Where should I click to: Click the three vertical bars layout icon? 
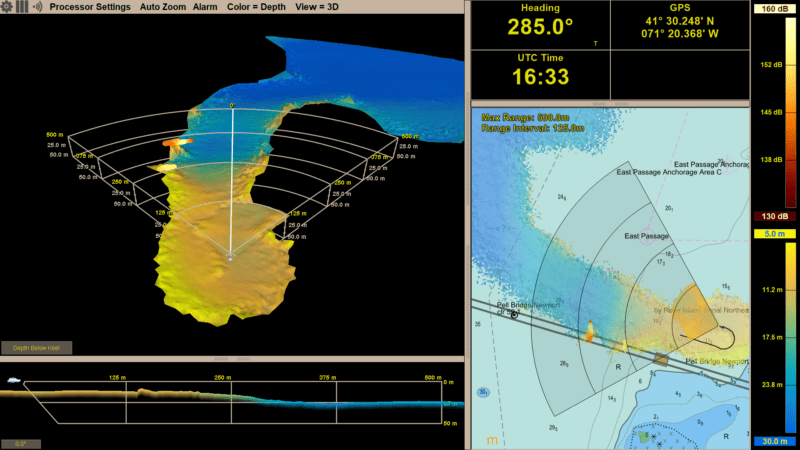[21, 6]
